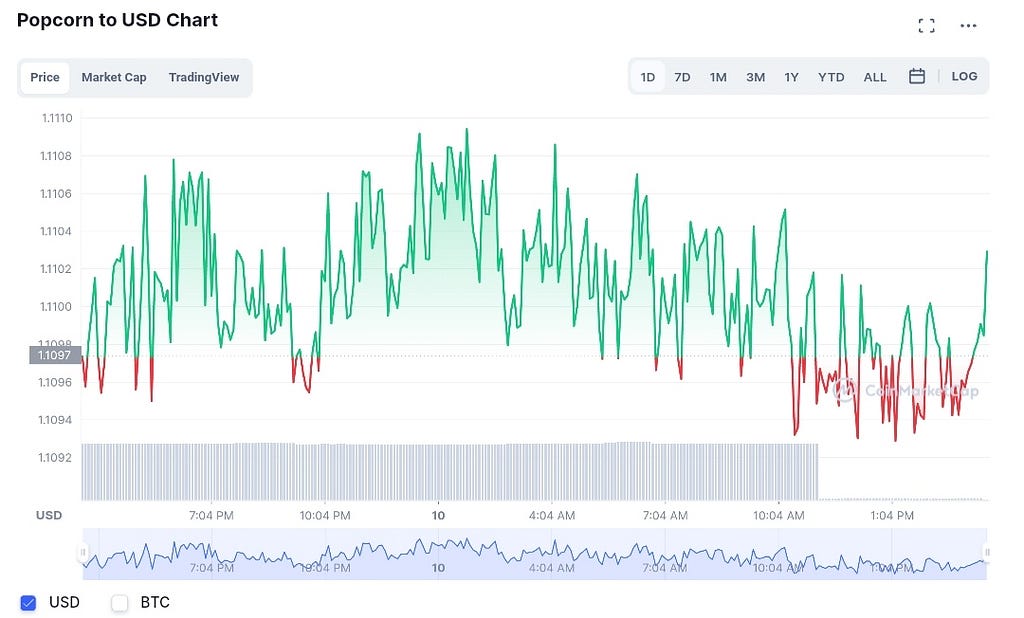Switch to the Market Cap tab
Screen dimensions: 1024x618
point(114,77)
